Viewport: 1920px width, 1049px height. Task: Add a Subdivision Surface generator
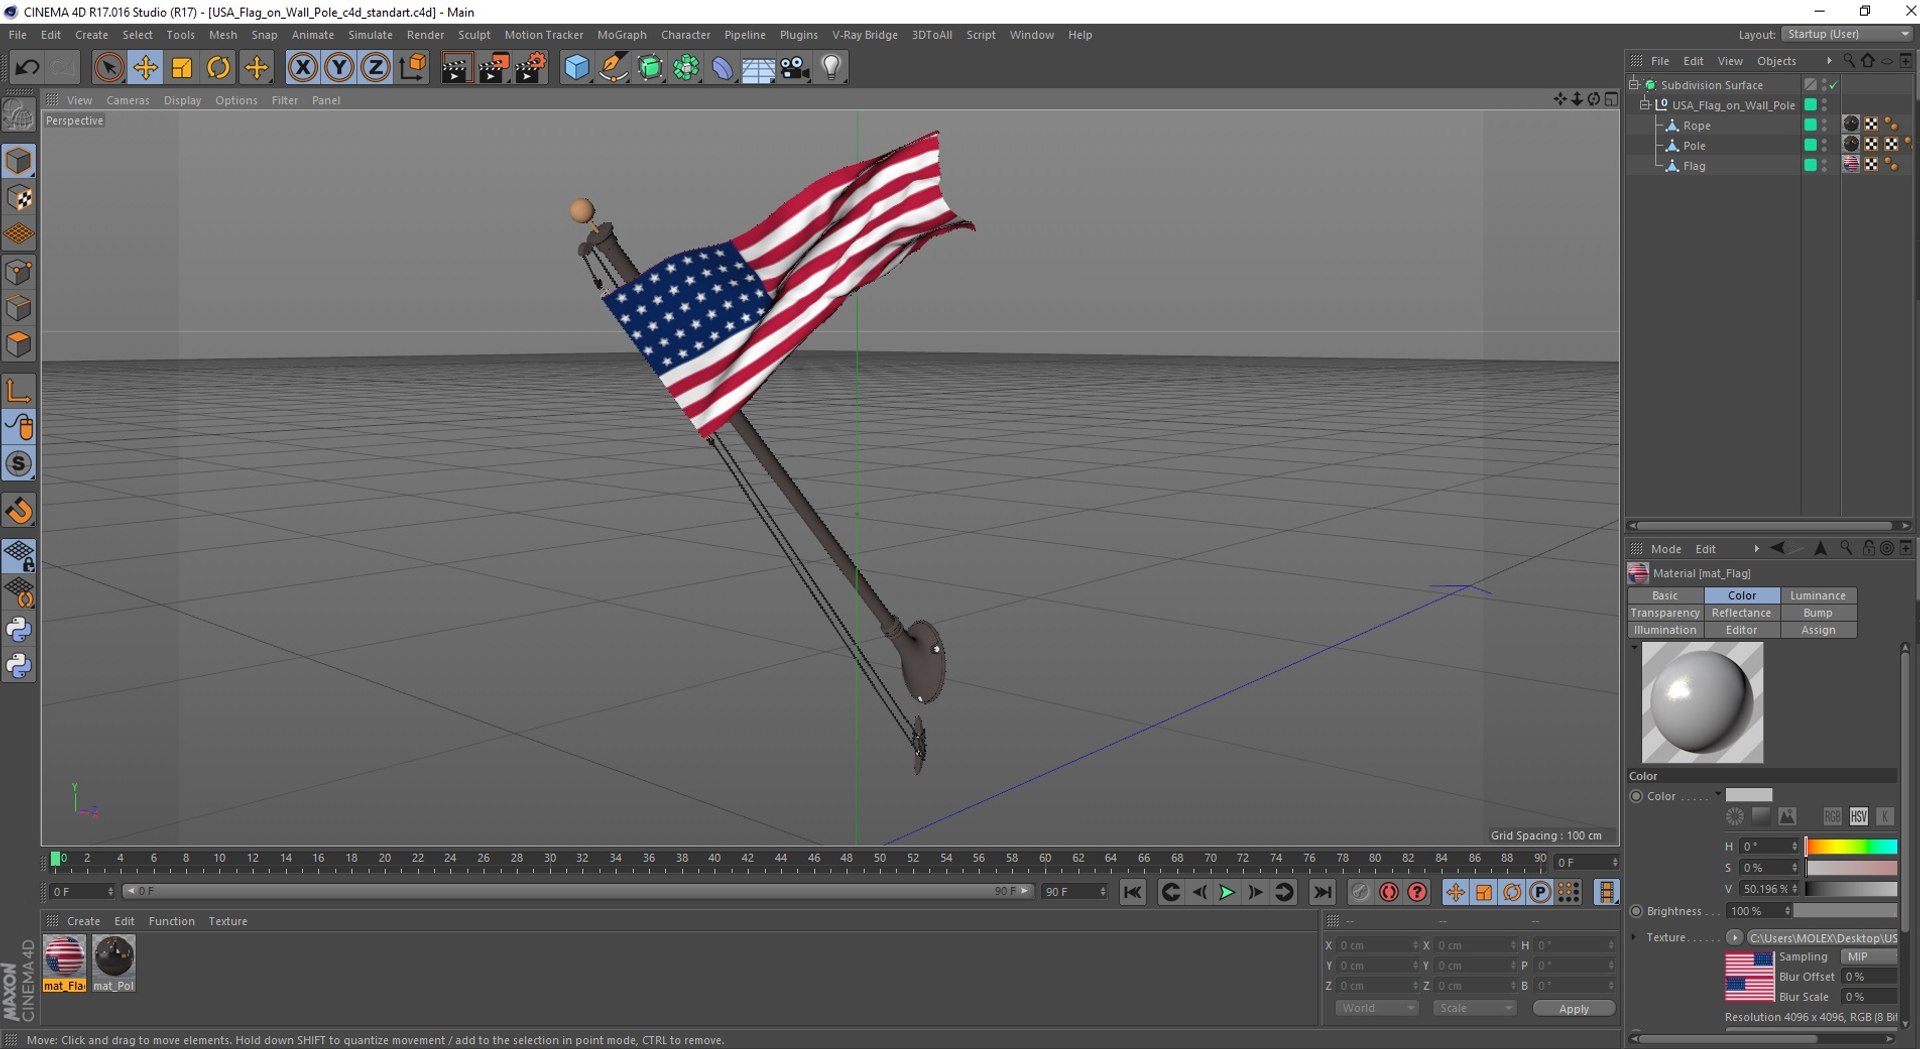[x=650, y=67]
